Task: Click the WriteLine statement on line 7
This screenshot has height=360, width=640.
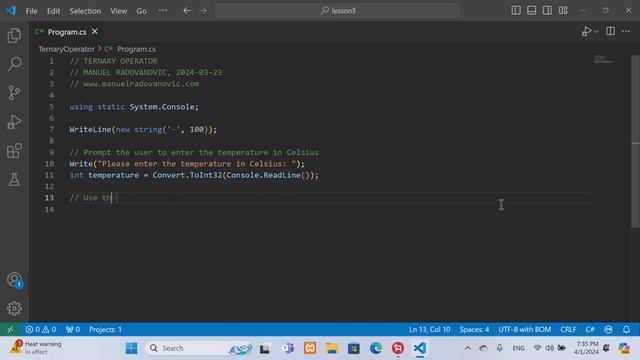Action: (143, 129)
